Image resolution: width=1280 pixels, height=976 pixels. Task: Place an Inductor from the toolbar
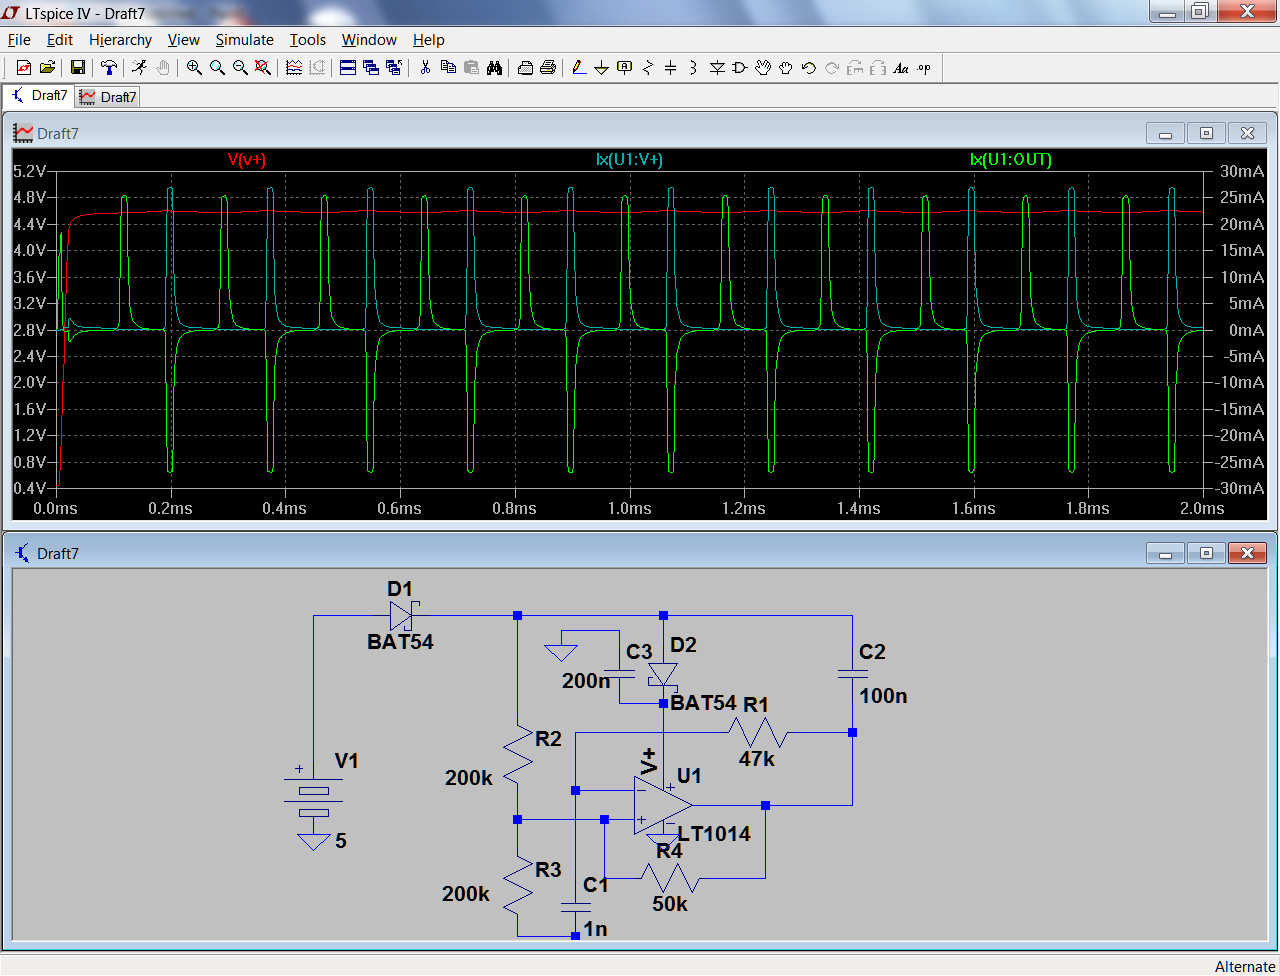[x=694, y=67]
